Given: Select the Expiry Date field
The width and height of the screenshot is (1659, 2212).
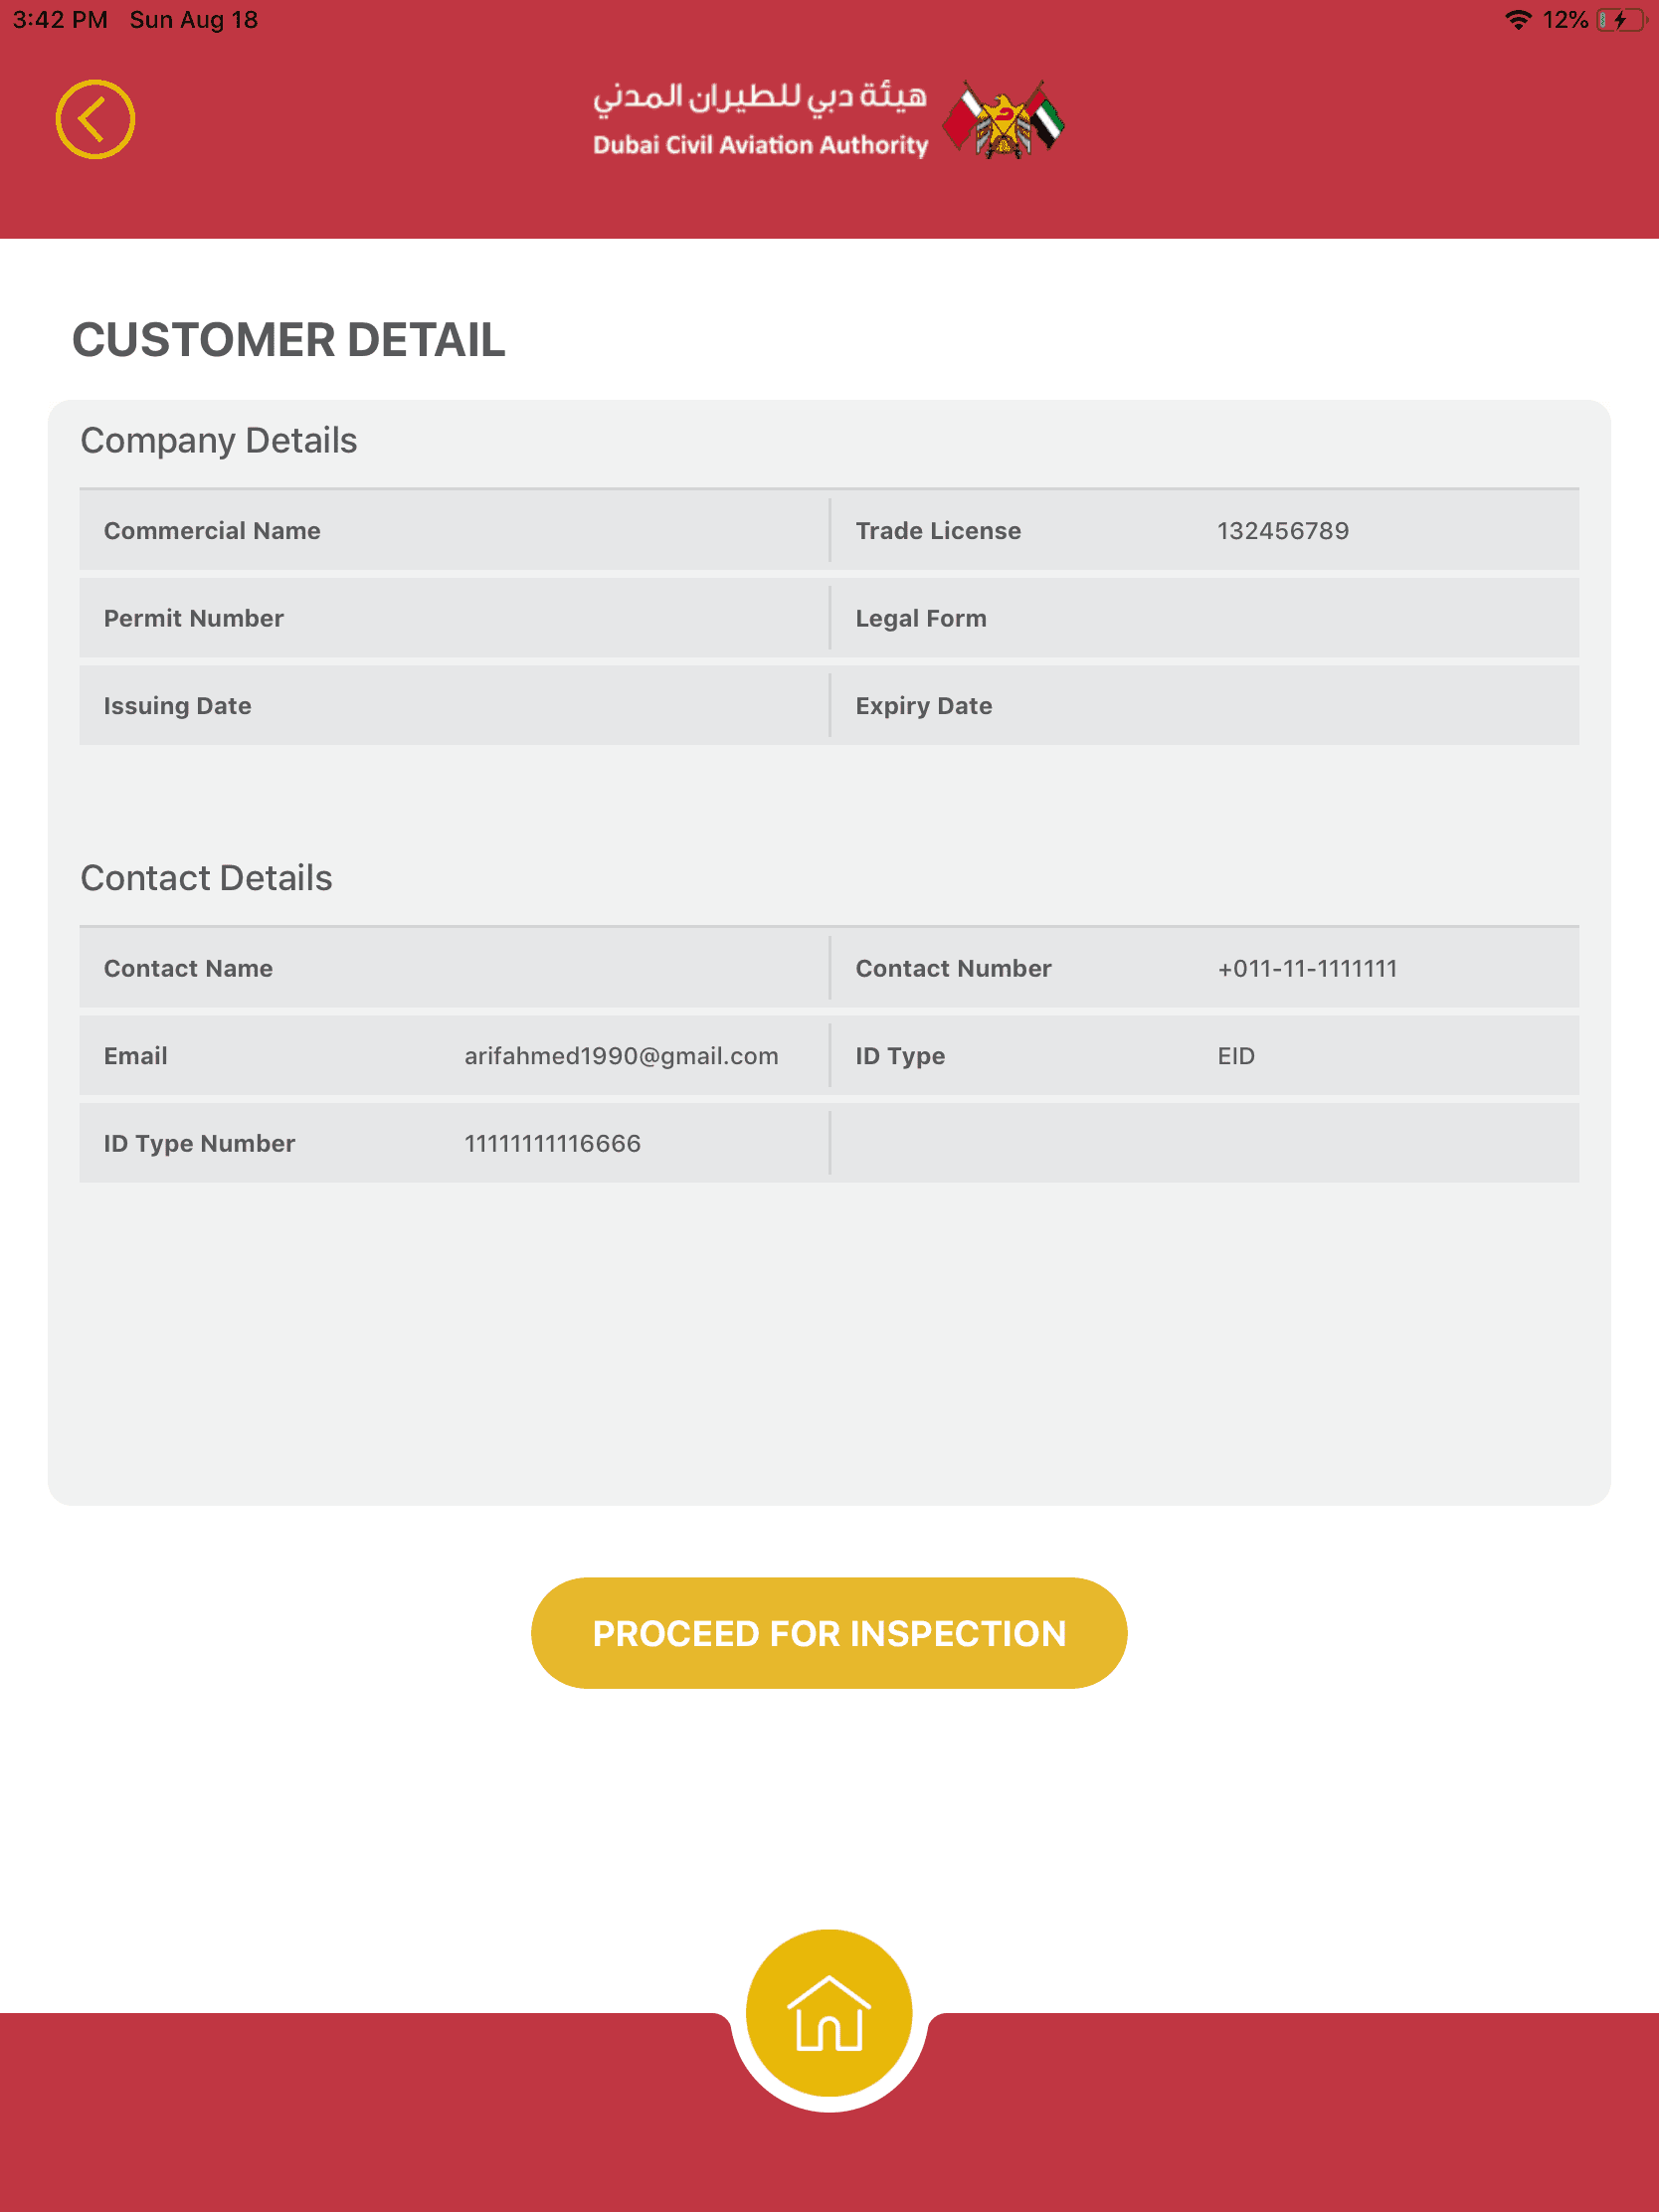Looking at the screenshot, I should (1204, 706).
